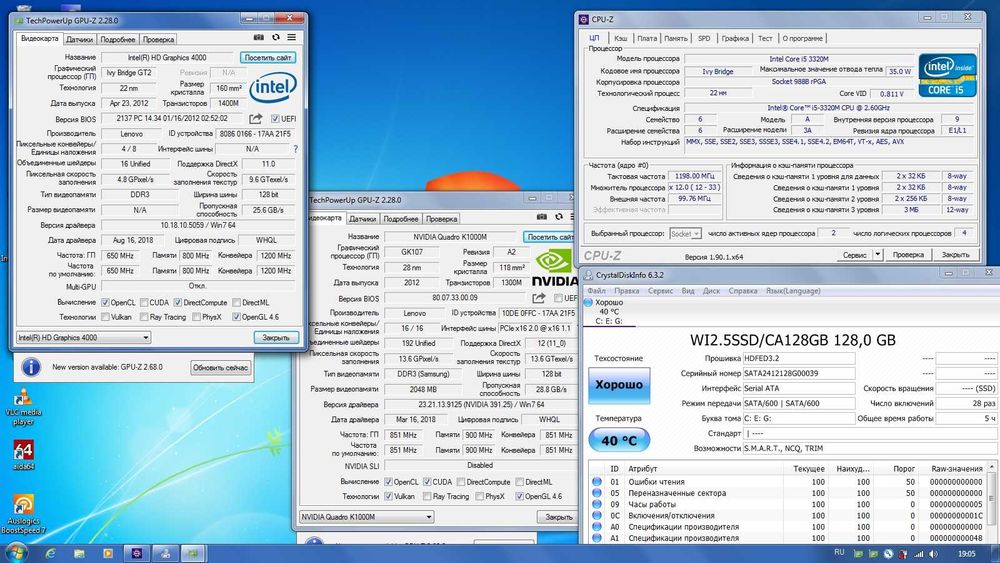Click BIOS export arrow icon in Intel GPU-Z
1000x563 pixels.
(x=256, y=119)
